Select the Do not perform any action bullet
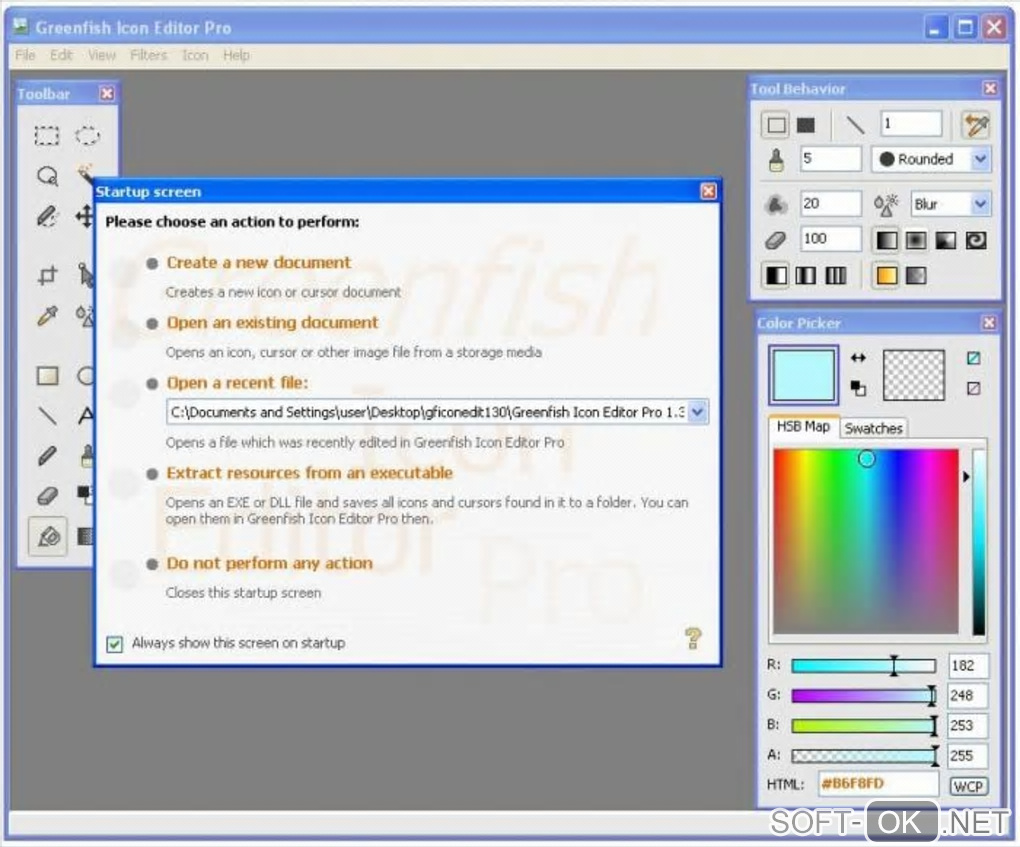 [x=152, y=564]
